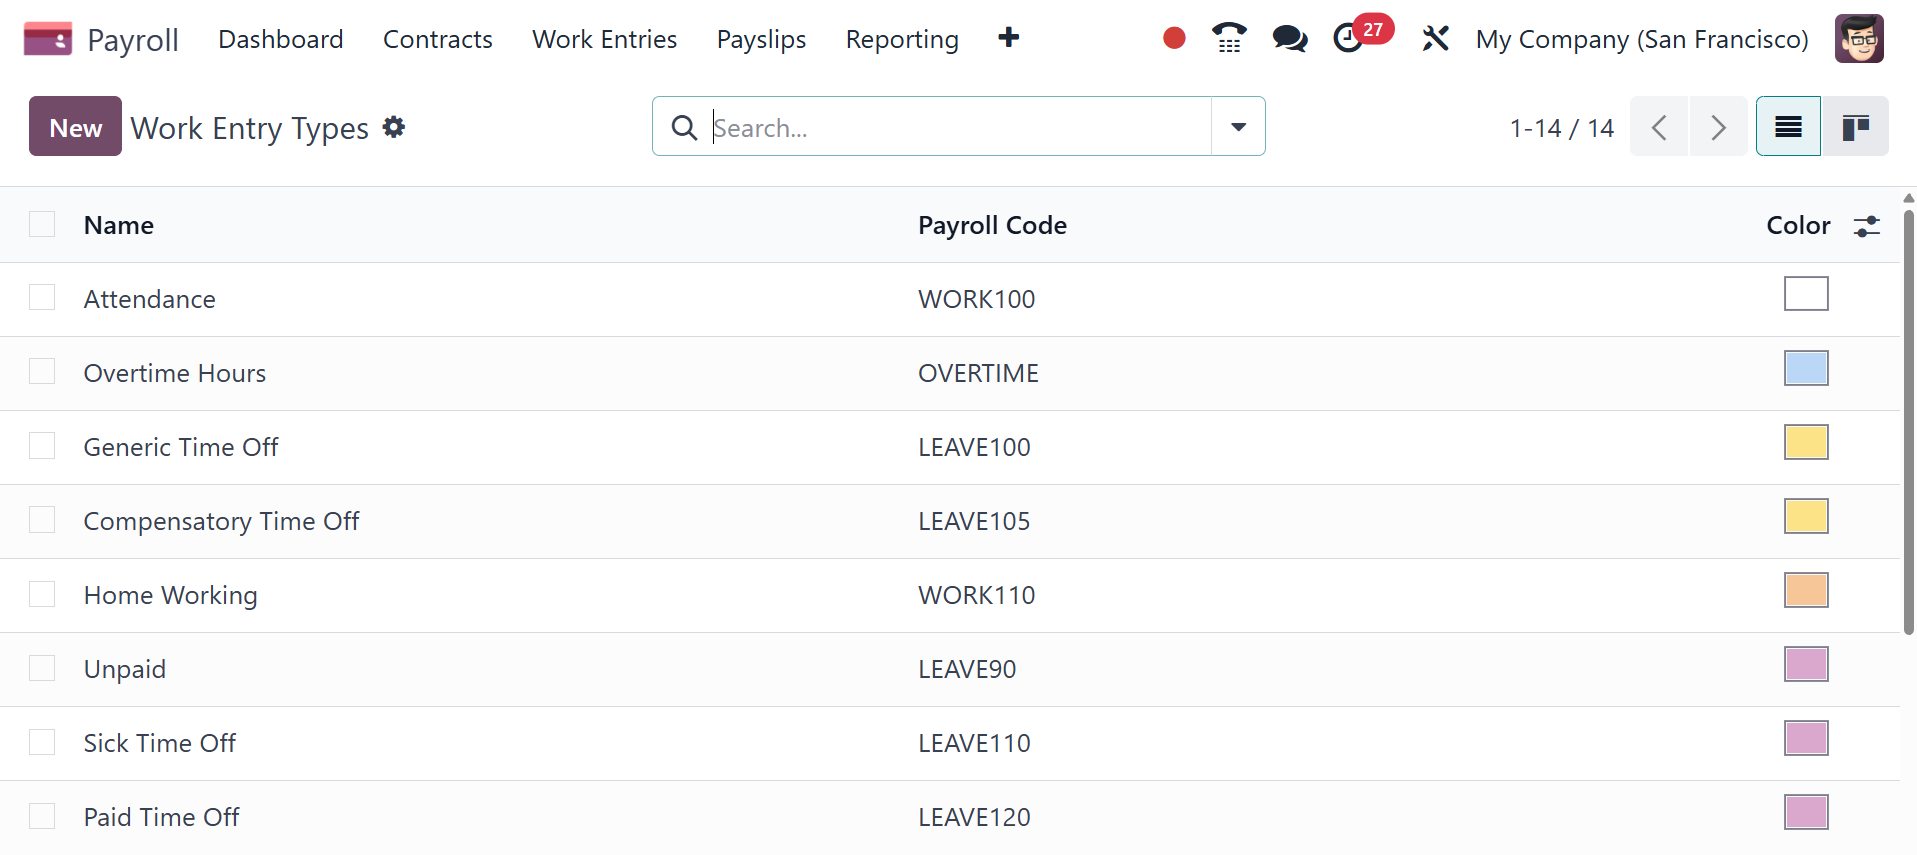Expand the search options dropdown arrow
Image resolution: width=1917 pixels, height=855 pixels.
[1238, 127]
